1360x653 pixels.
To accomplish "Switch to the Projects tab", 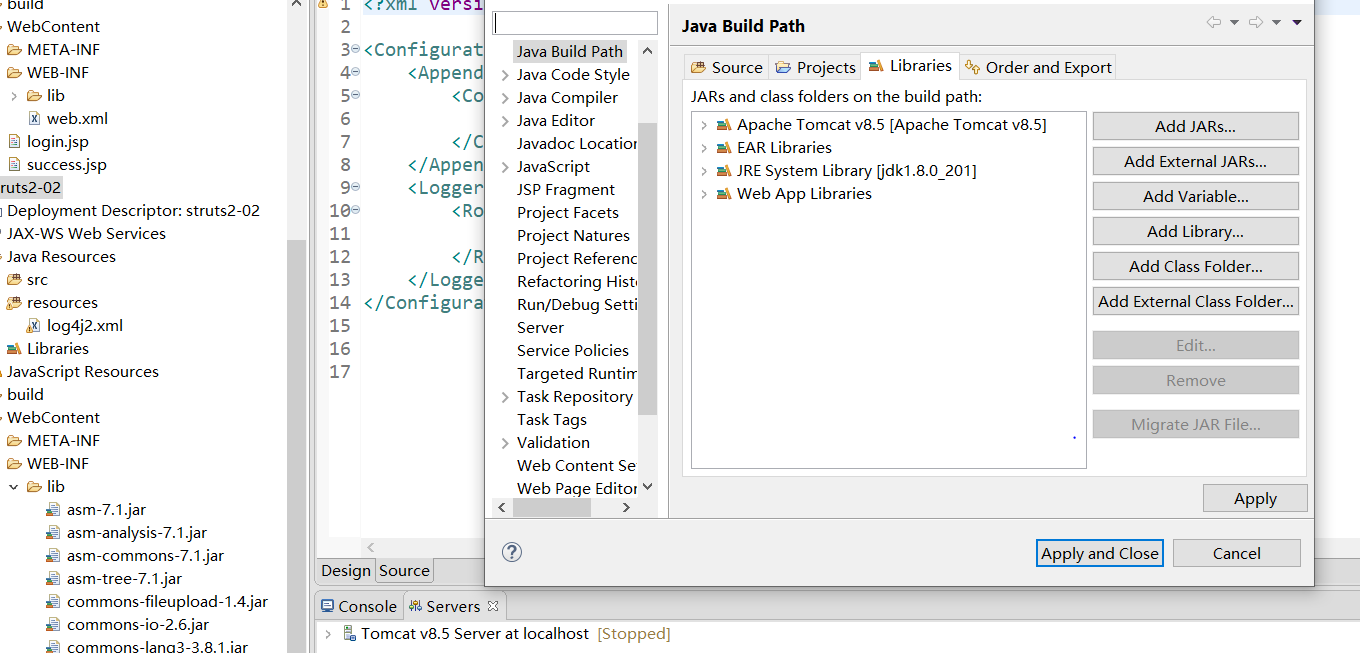I will [815, 67].
